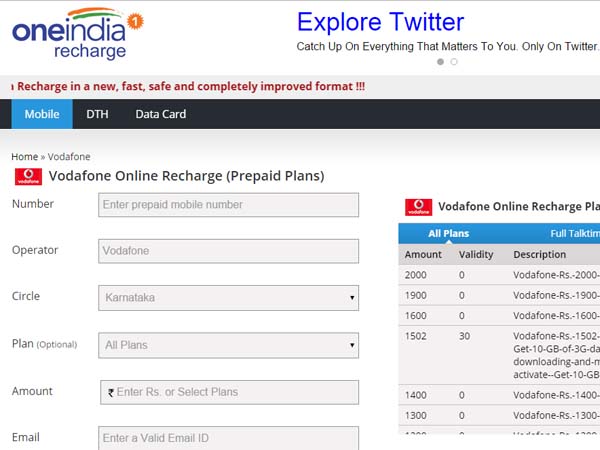Select the 2000 amount plan row
The image size is (600, 450).
[500, 274]
